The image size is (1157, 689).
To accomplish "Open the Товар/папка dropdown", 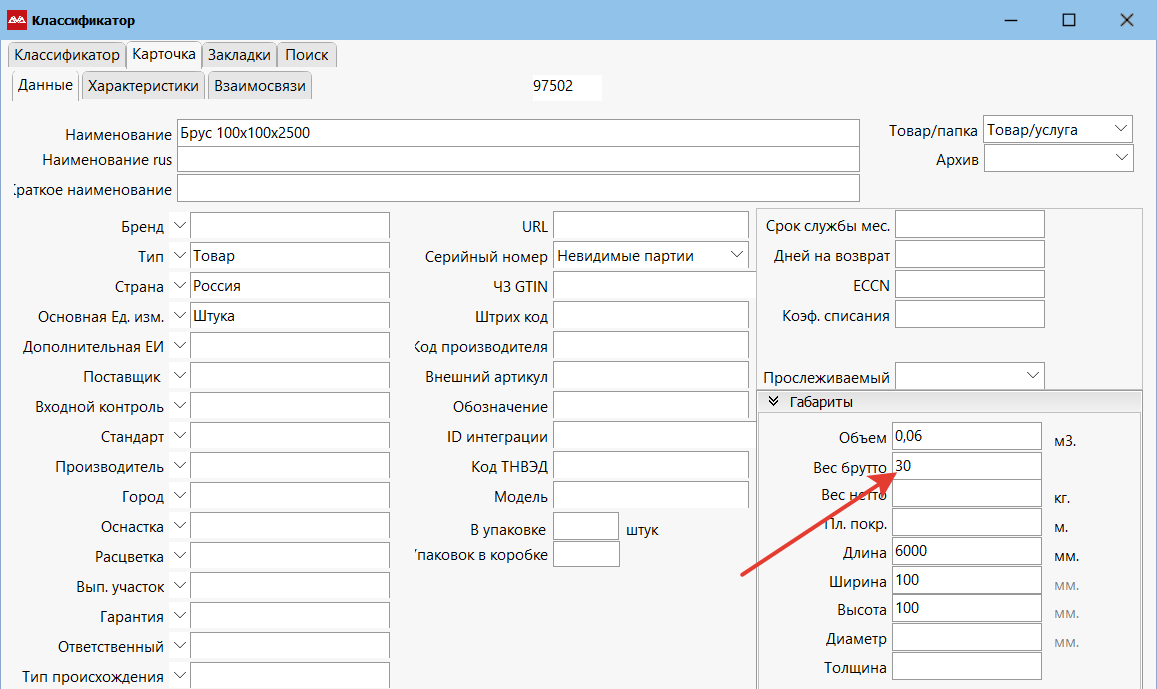I will point(1058,130).
